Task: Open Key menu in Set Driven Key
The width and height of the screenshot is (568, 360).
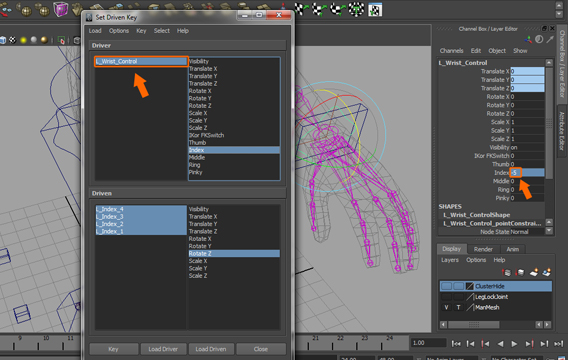Action: (x=141, y=31)
